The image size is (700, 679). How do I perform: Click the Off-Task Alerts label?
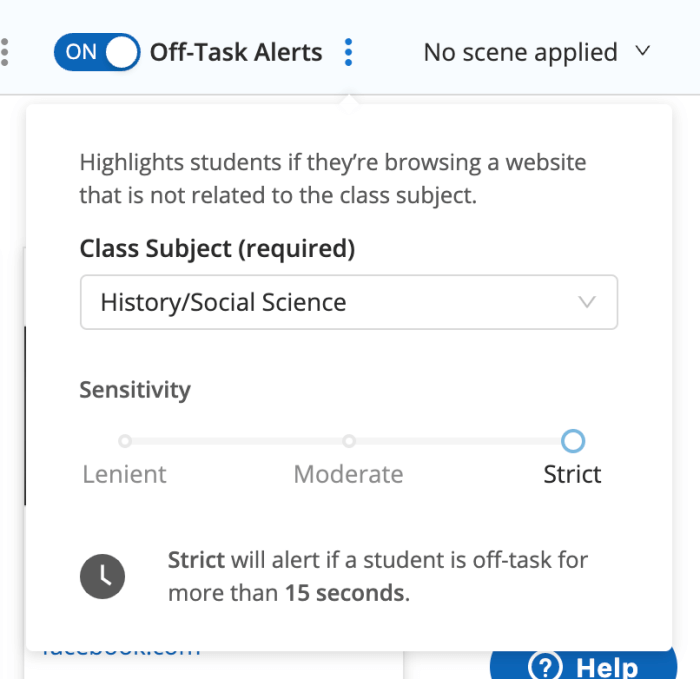(x=236, y=52)
